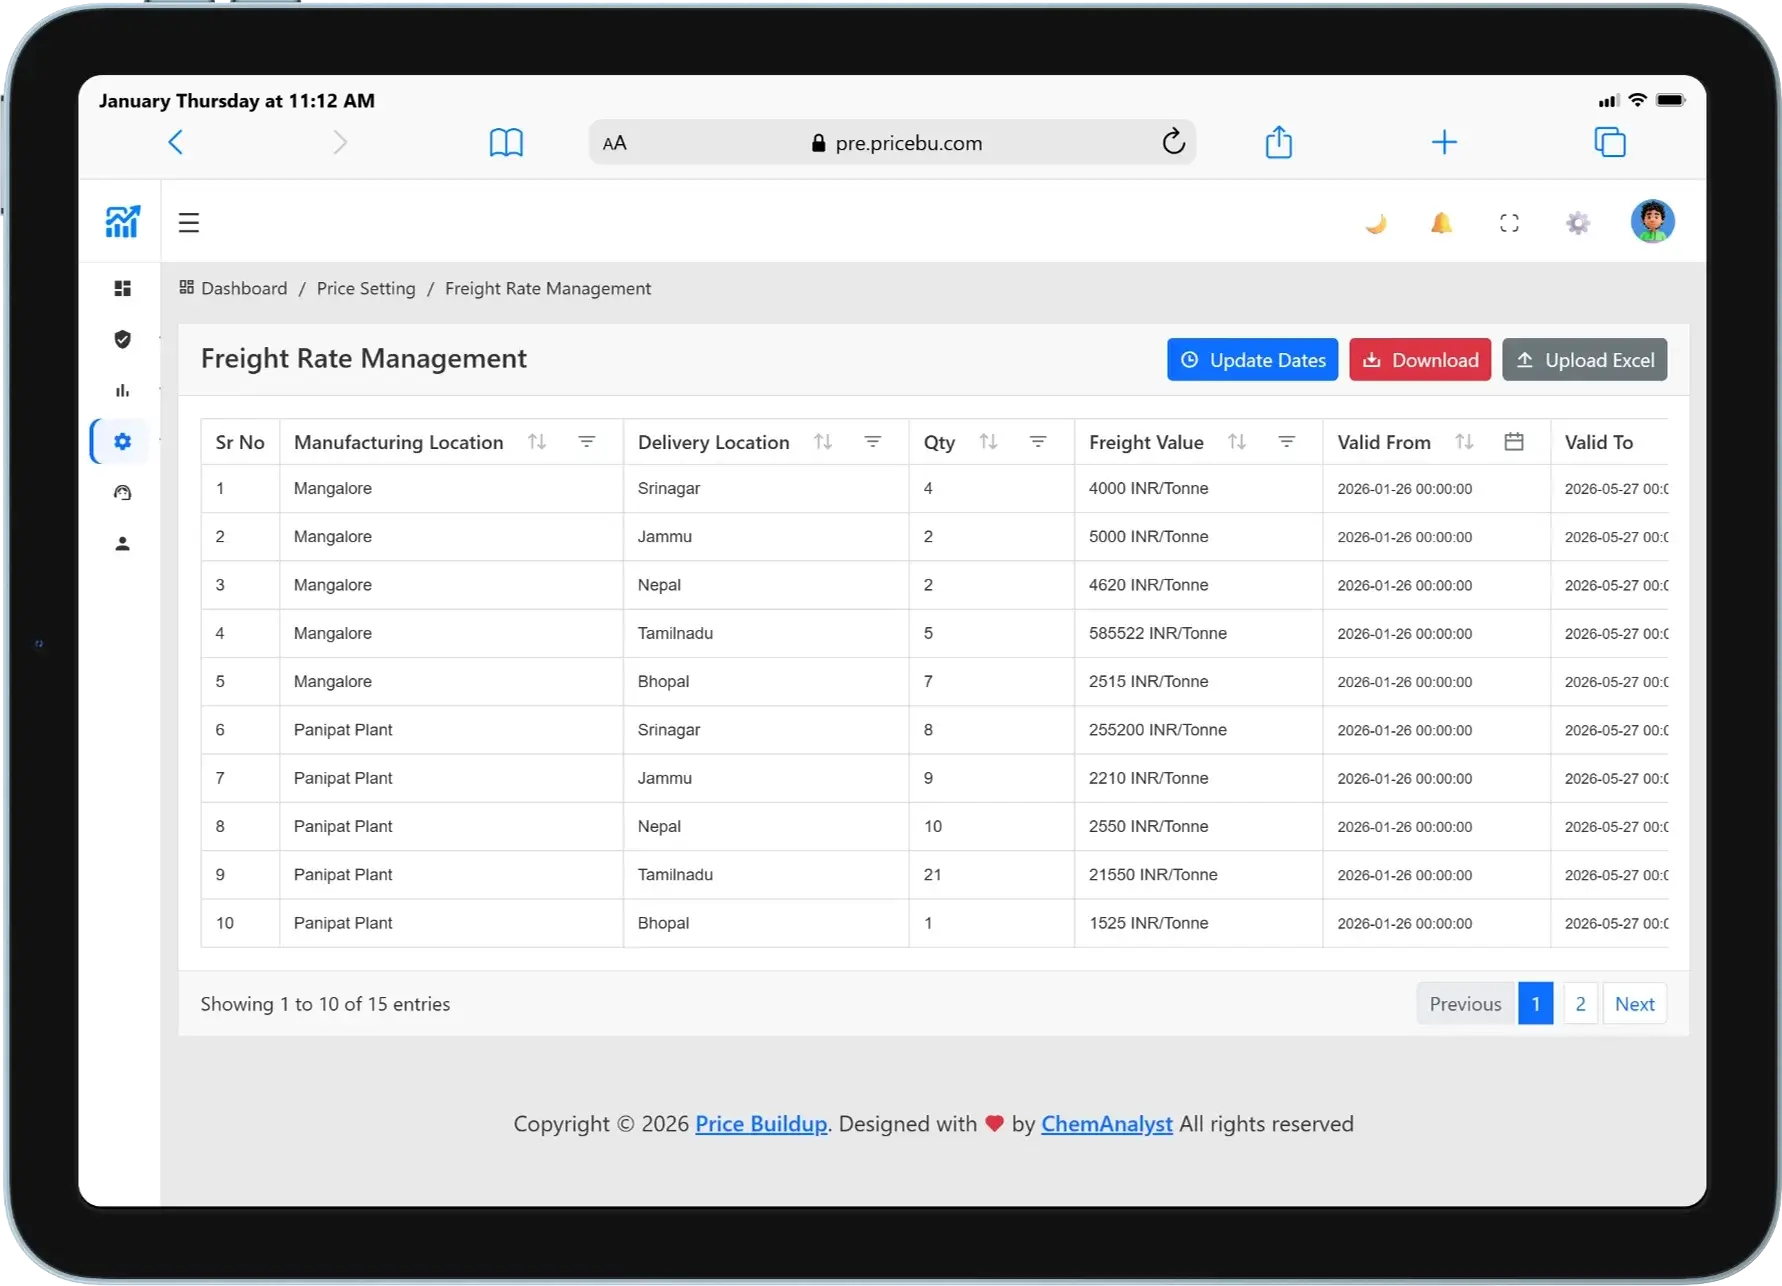Enter fullscreen using the expand icon
The width and height of the screenshot is (1782, 1286).
[x=1509, y=223]
